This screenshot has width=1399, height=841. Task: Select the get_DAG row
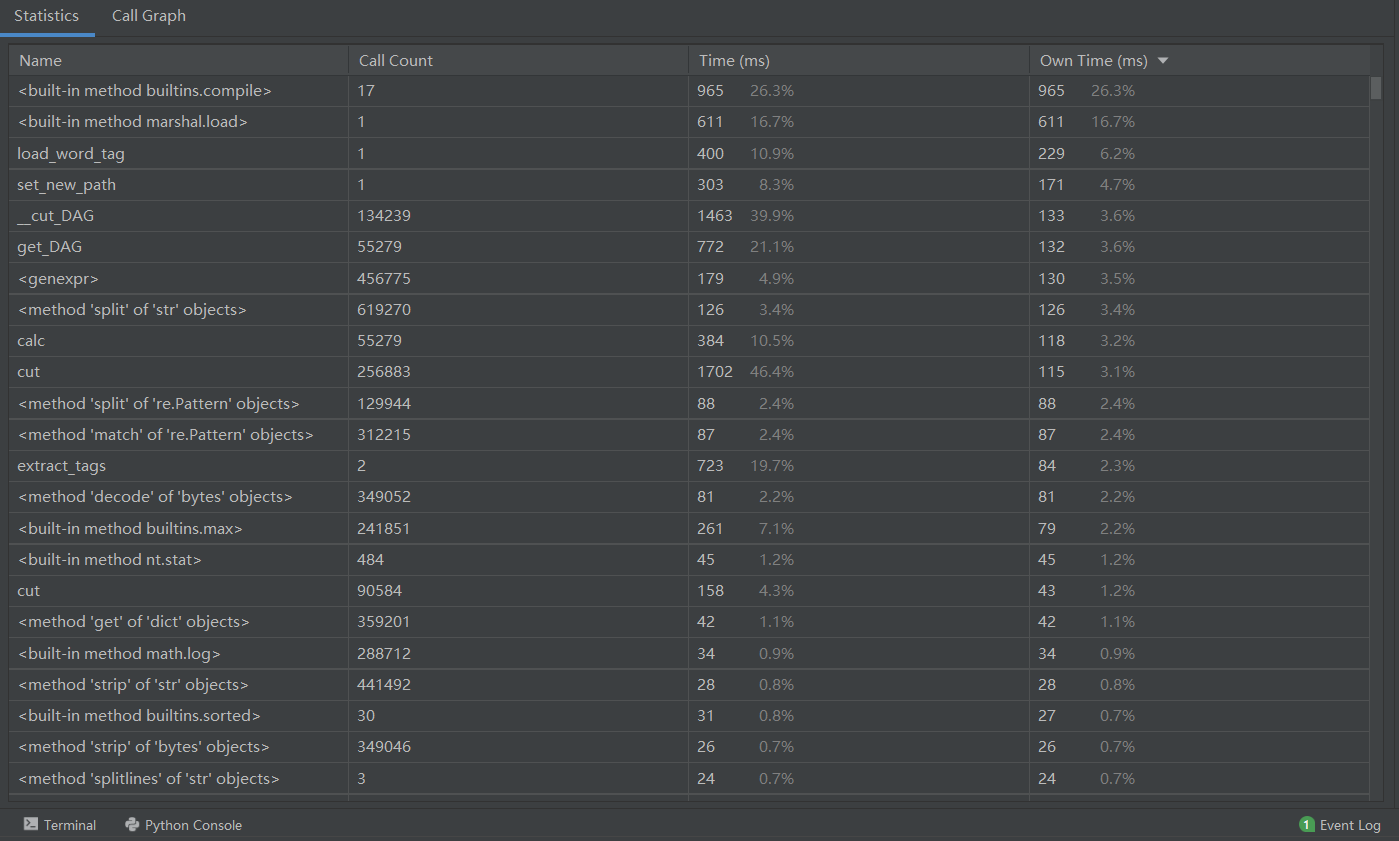[x=50, y=247]
